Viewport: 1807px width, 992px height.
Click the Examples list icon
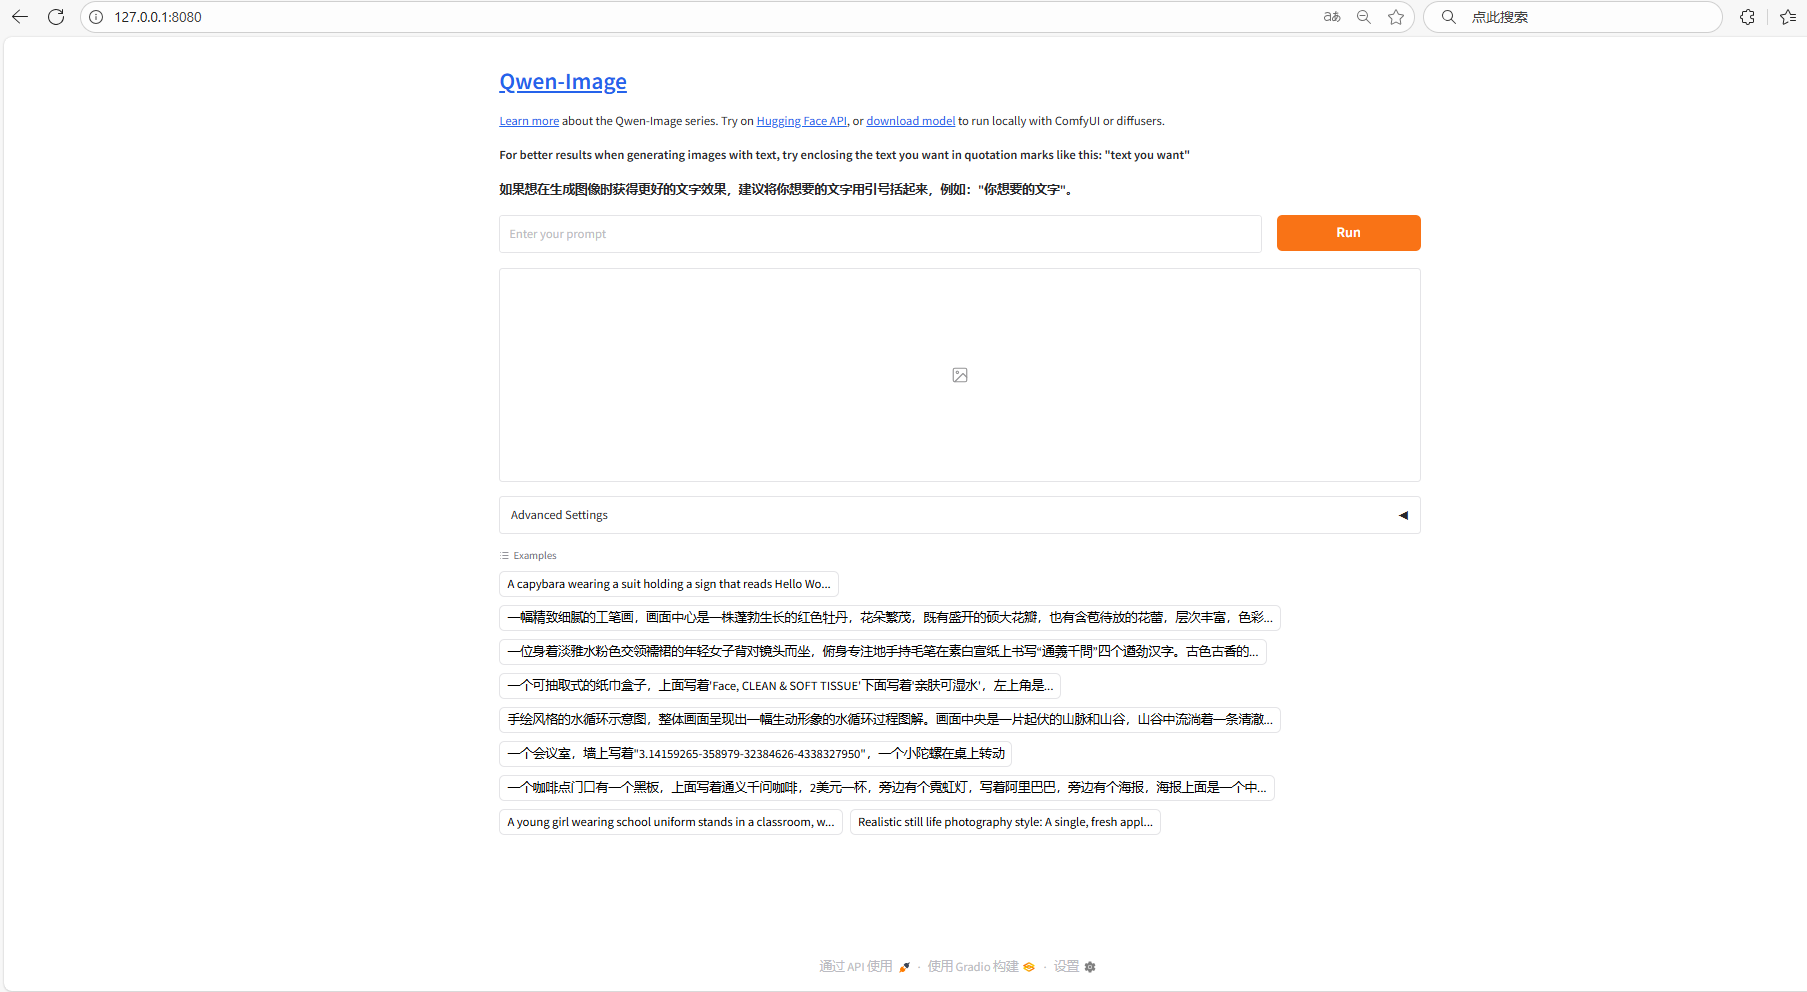504,555
